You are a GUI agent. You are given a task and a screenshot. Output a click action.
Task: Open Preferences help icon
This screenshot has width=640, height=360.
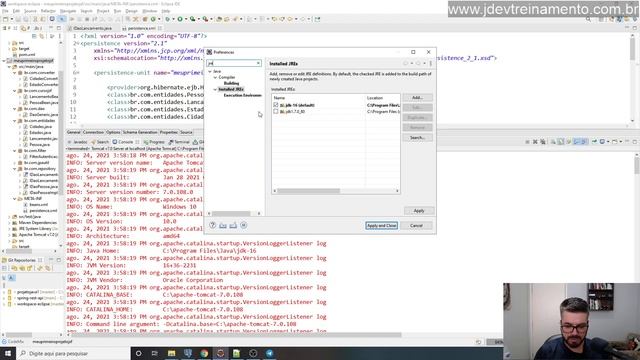213,225
